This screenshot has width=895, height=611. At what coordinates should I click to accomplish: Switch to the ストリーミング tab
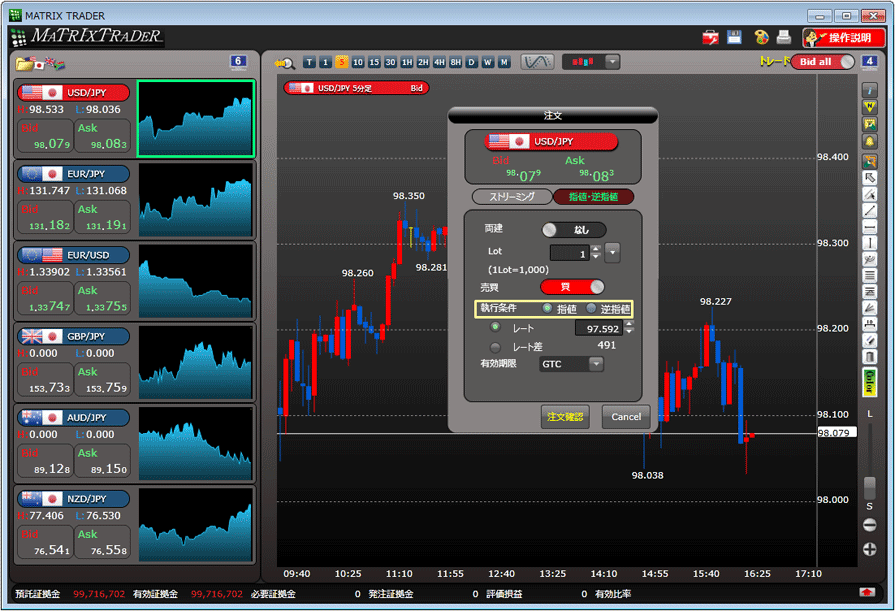pos(512,196)
